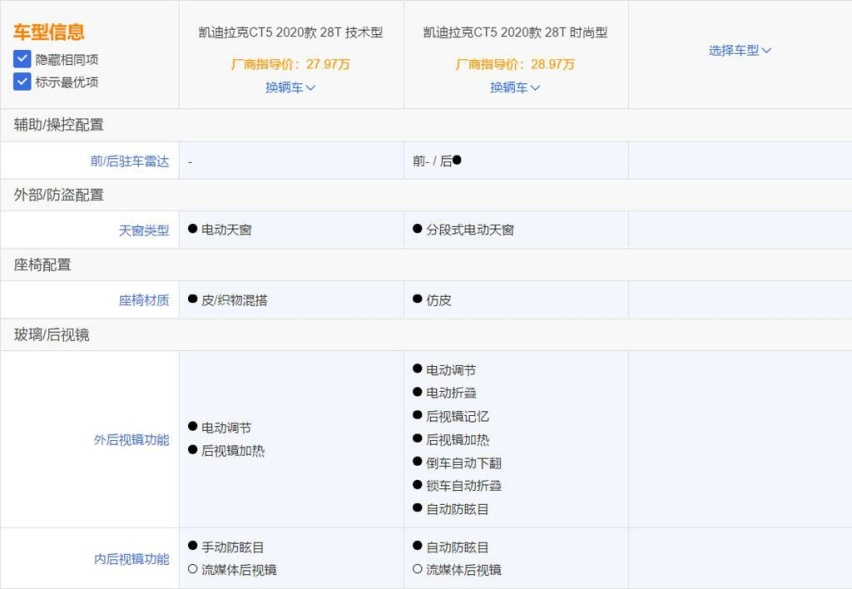
Task: Open the 选择车型 dropdown
Action: coord(740,51)
